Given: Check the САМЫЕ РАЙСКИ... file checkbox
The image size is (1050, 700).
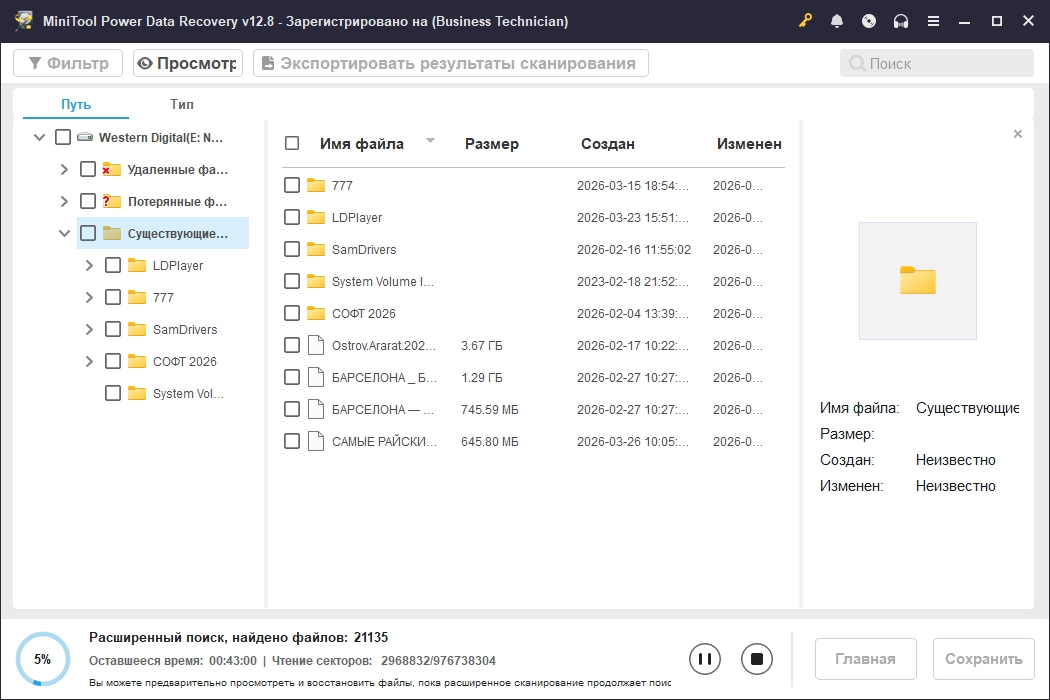Looking at the screenshot, I should [292, 441].
